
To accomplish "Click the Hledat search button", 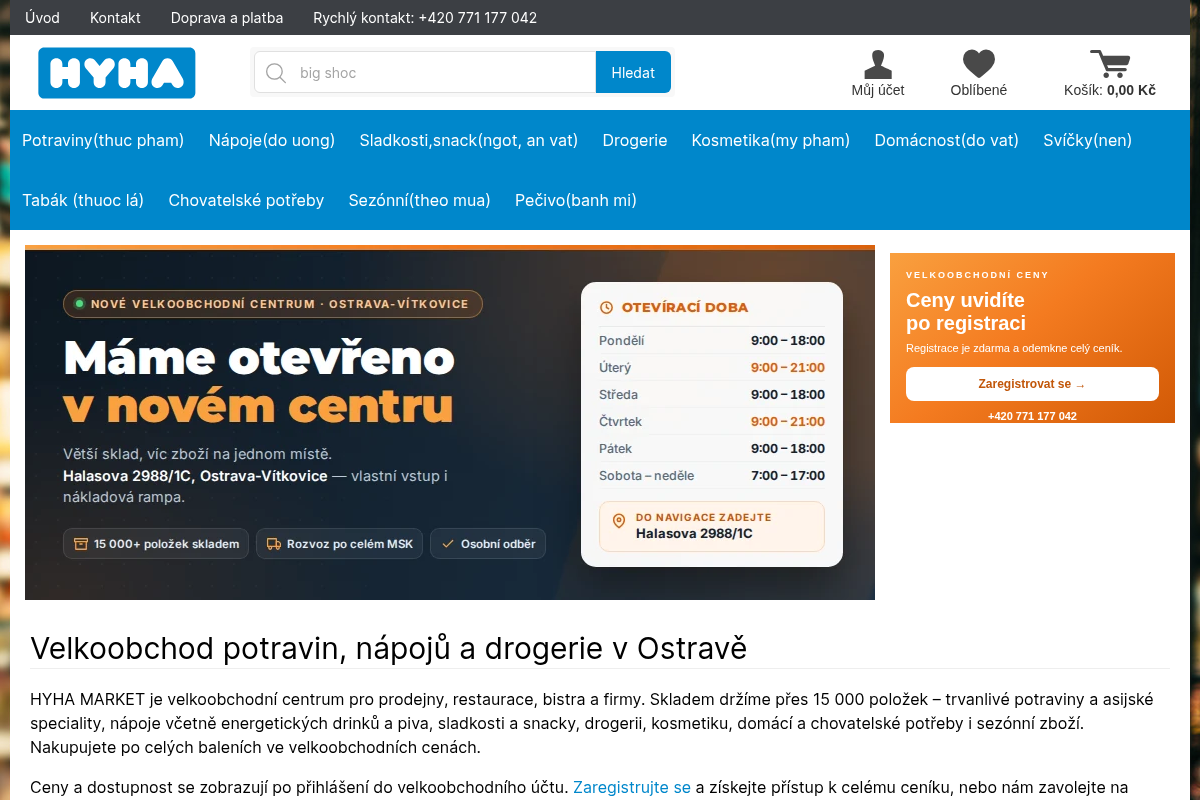I will 633,73.
